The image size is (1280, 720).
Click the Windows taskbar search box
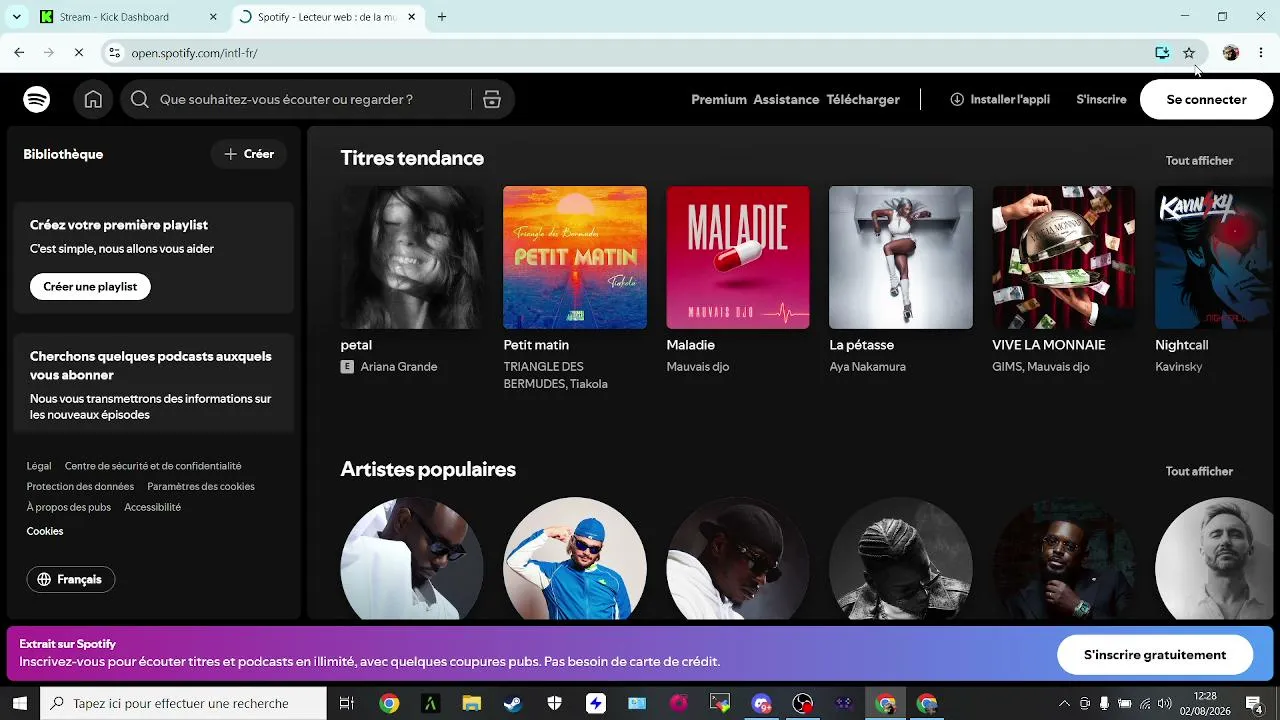(x=183, y=703)
